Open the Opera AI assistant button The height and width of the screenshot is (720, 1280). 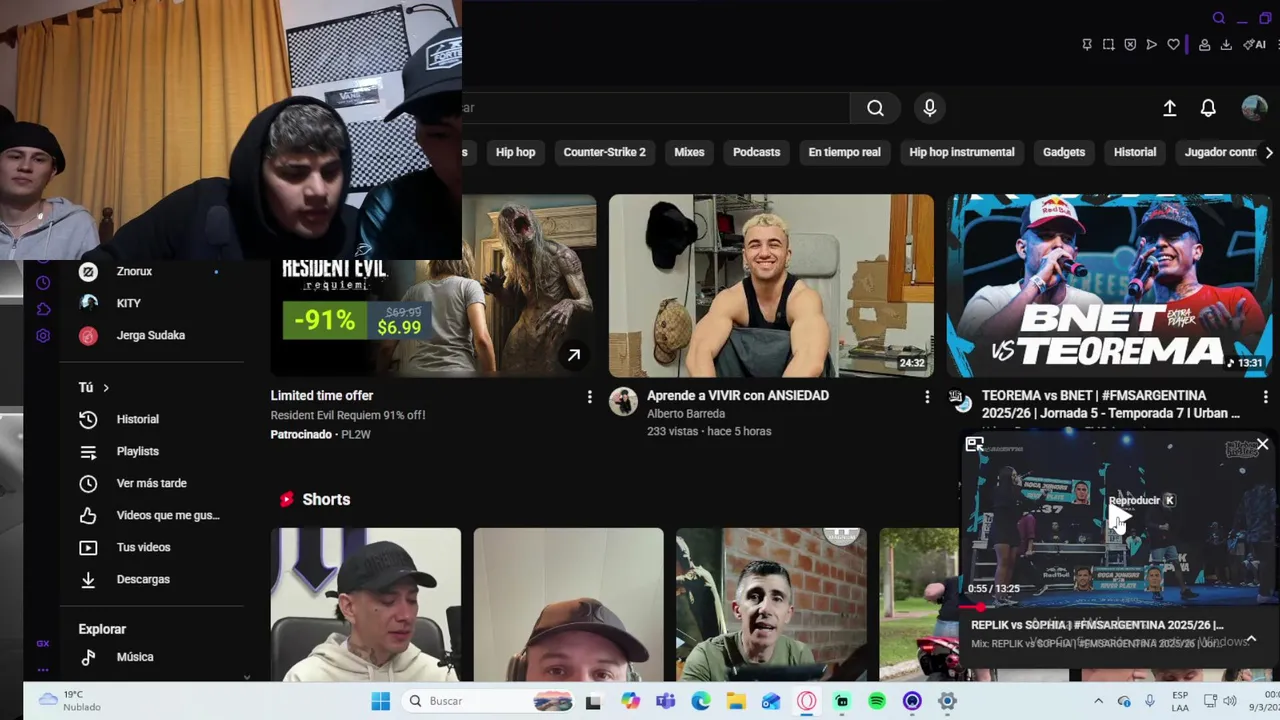1254,44
